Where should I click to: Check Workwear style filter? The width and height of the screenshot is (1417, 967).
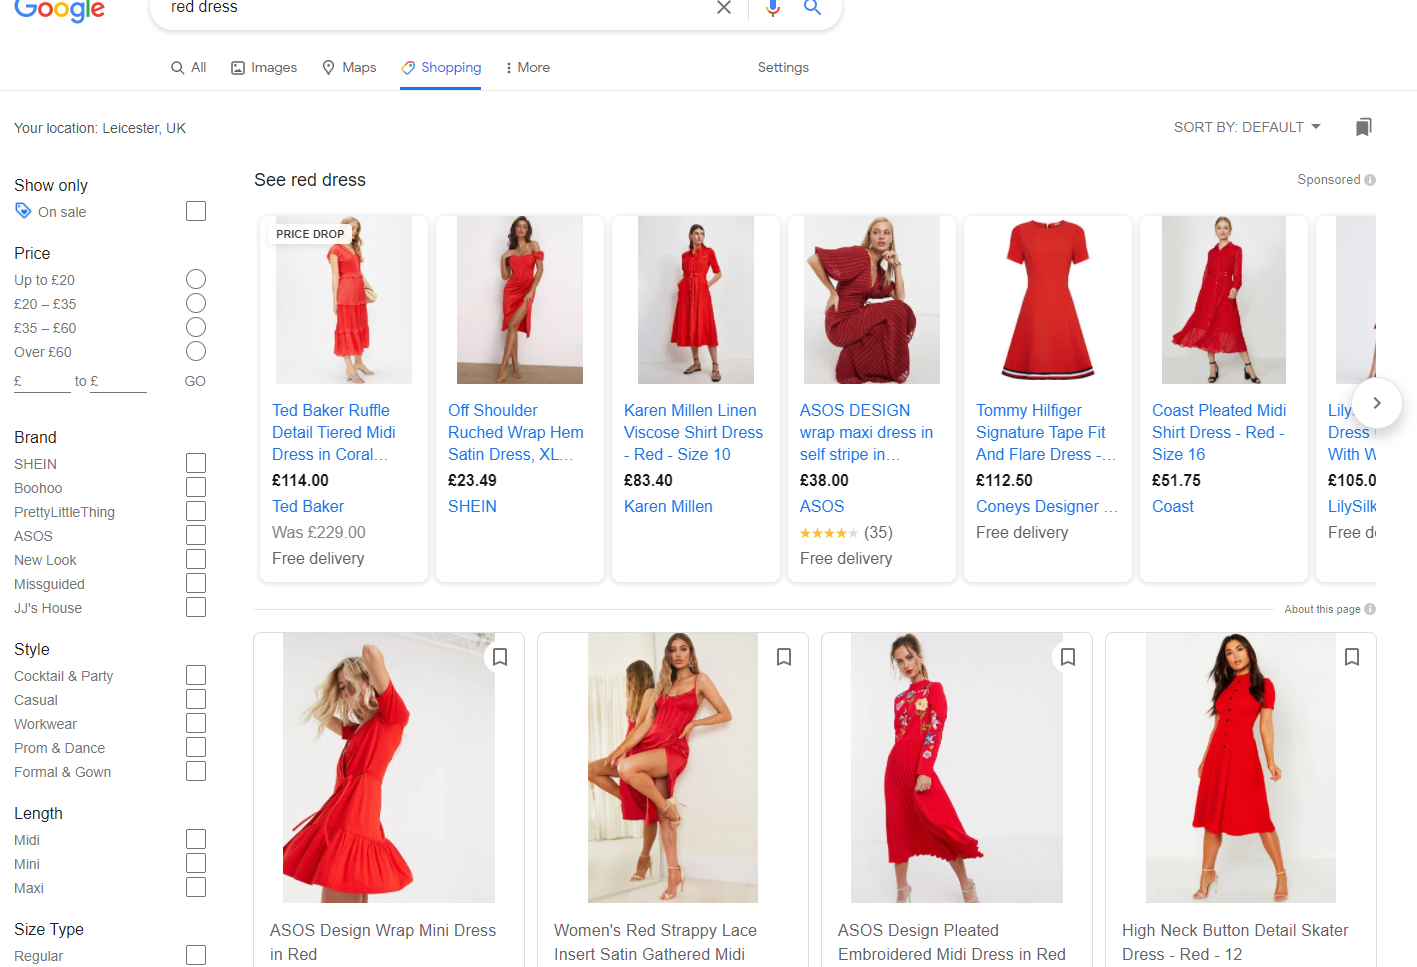point(196,723)
